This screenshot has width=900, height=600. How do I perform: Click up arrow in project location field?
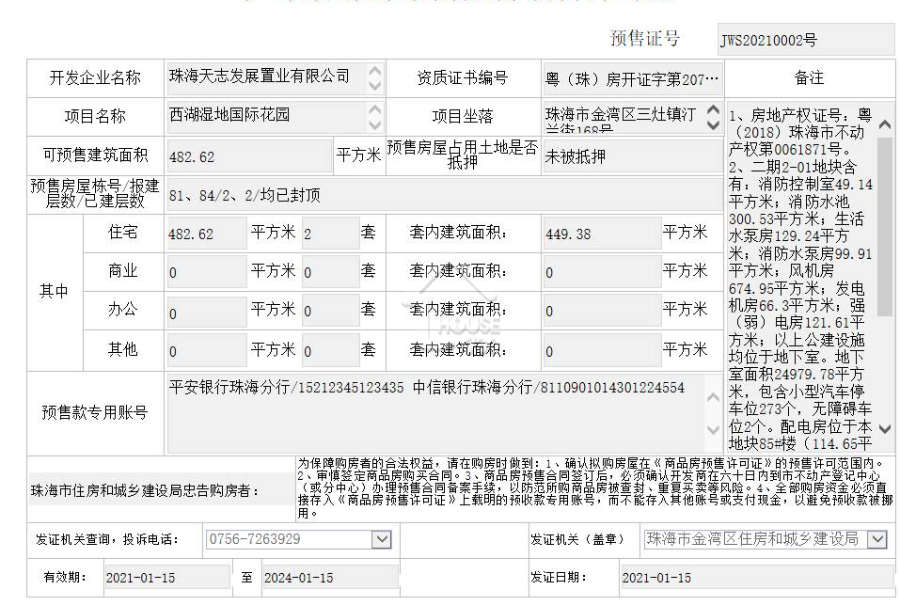coord(713,109)
